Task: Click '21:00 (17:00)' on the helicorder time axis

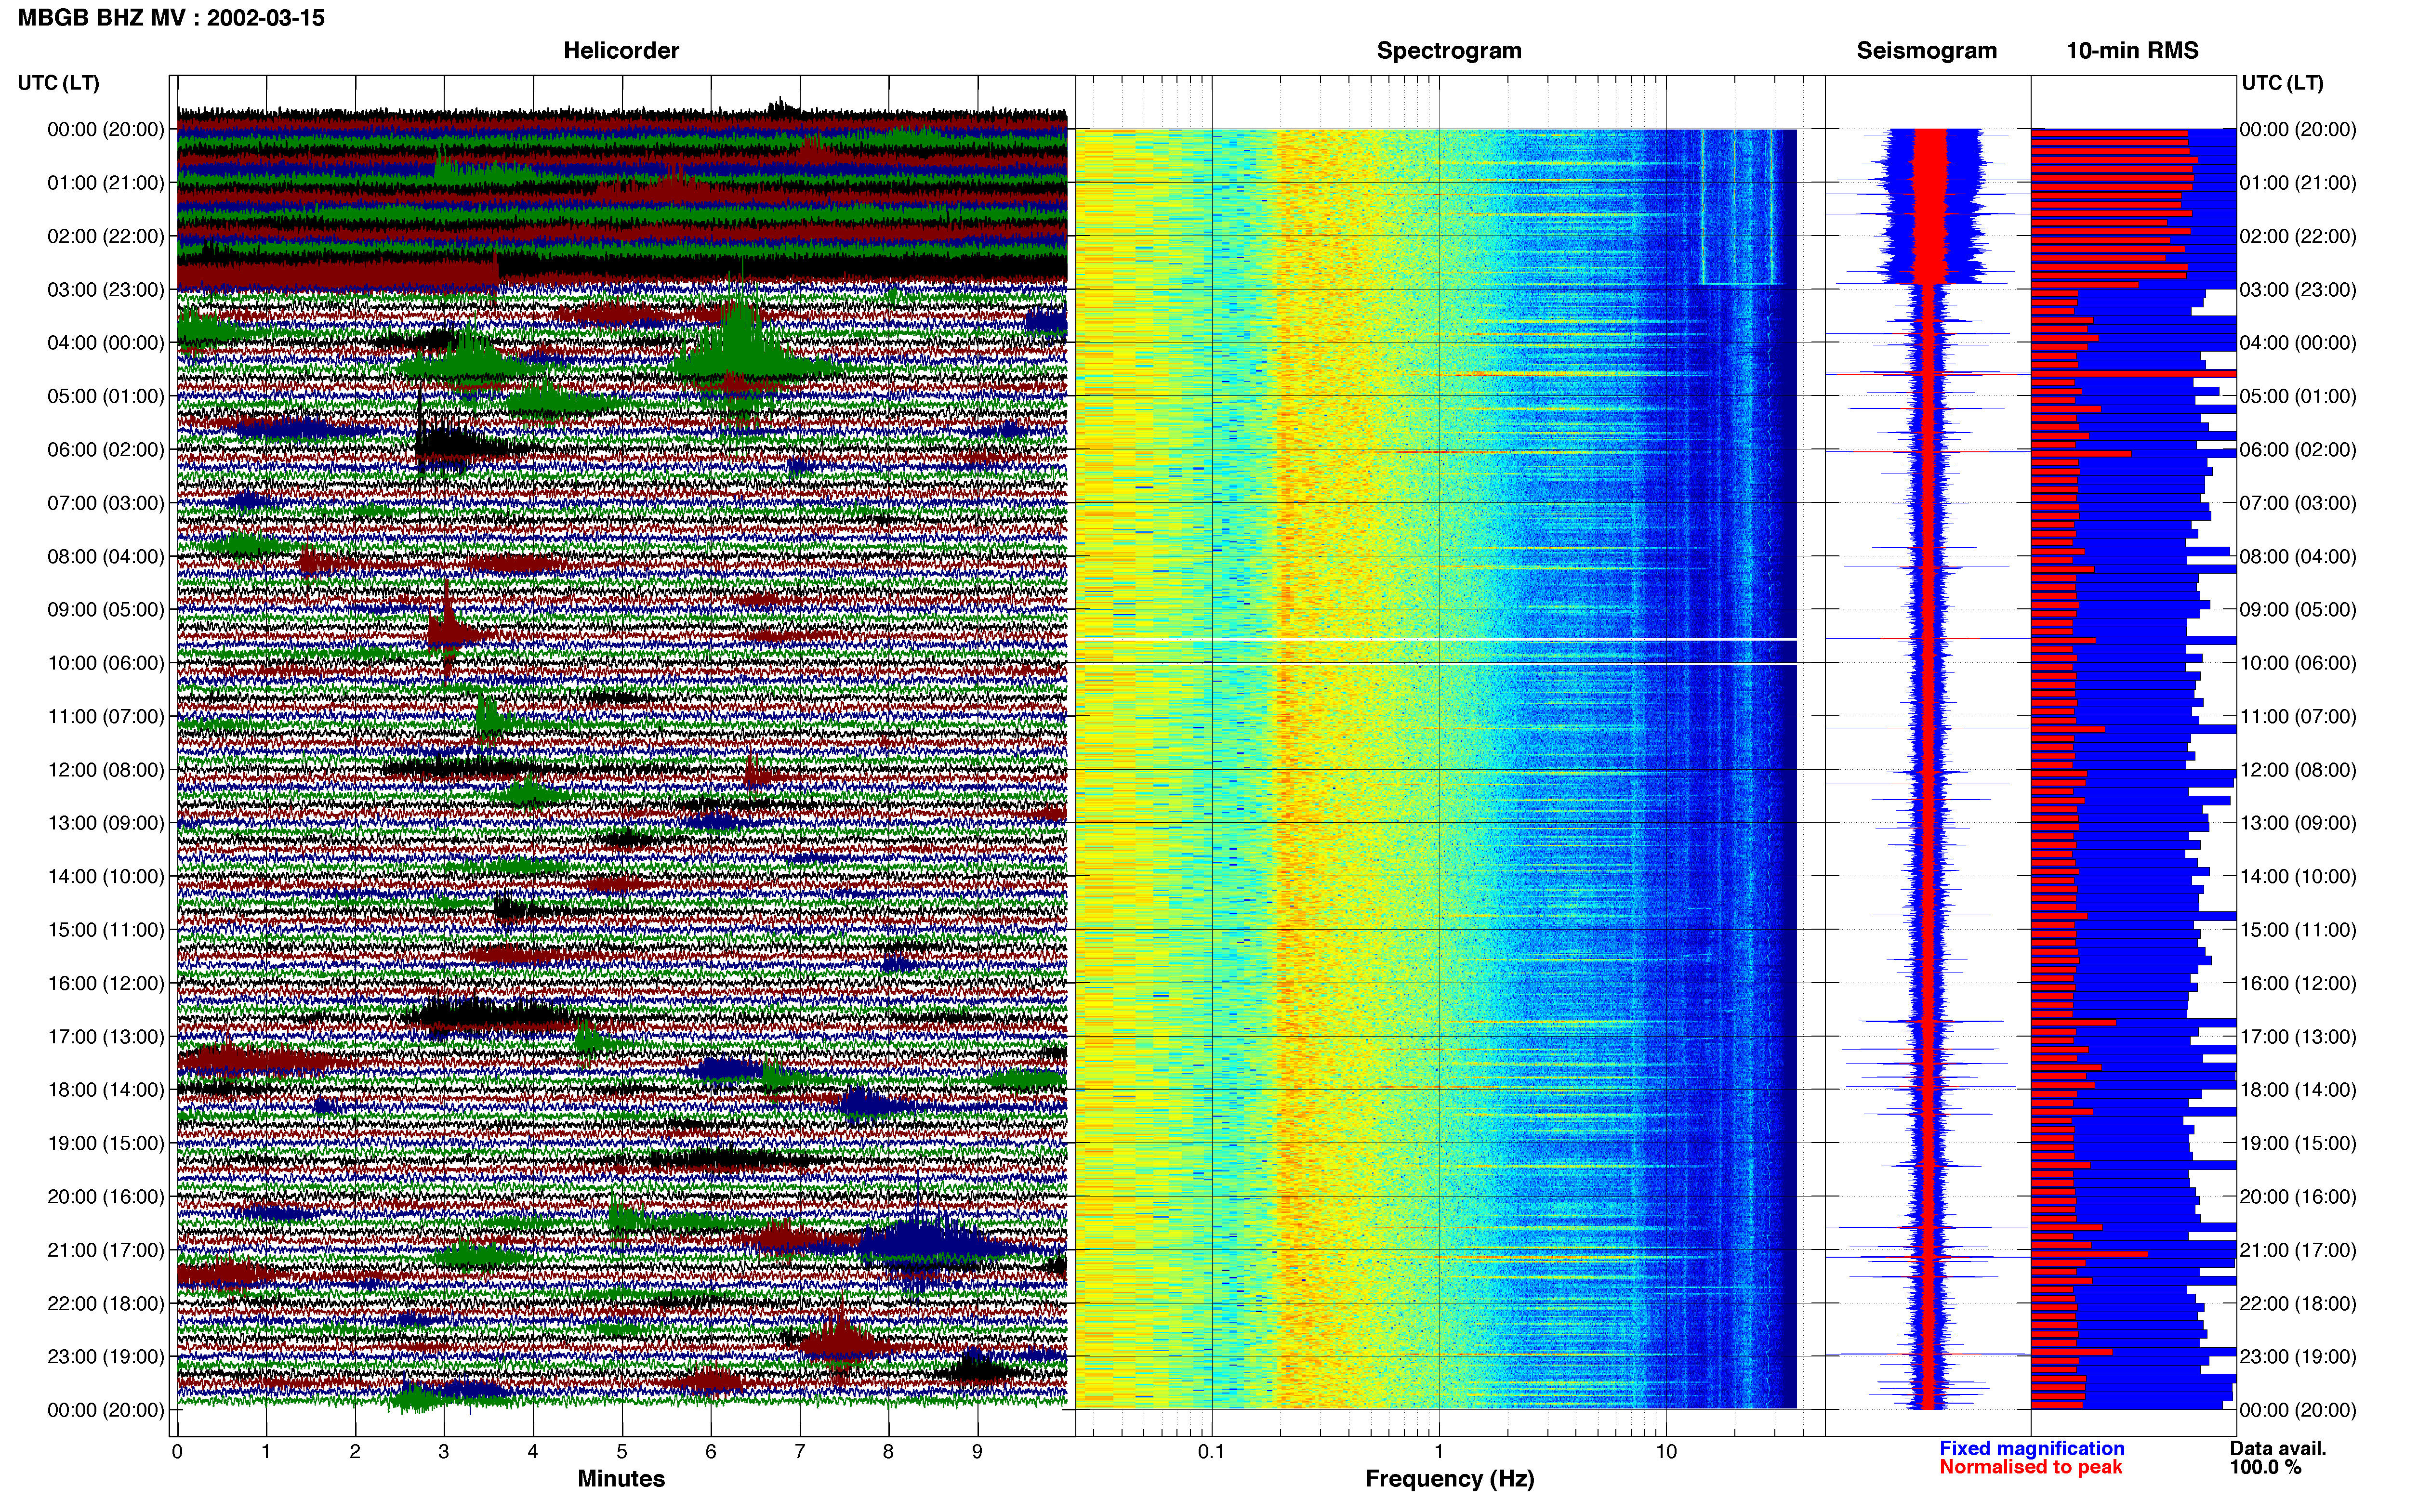Action: point(106,1250)
